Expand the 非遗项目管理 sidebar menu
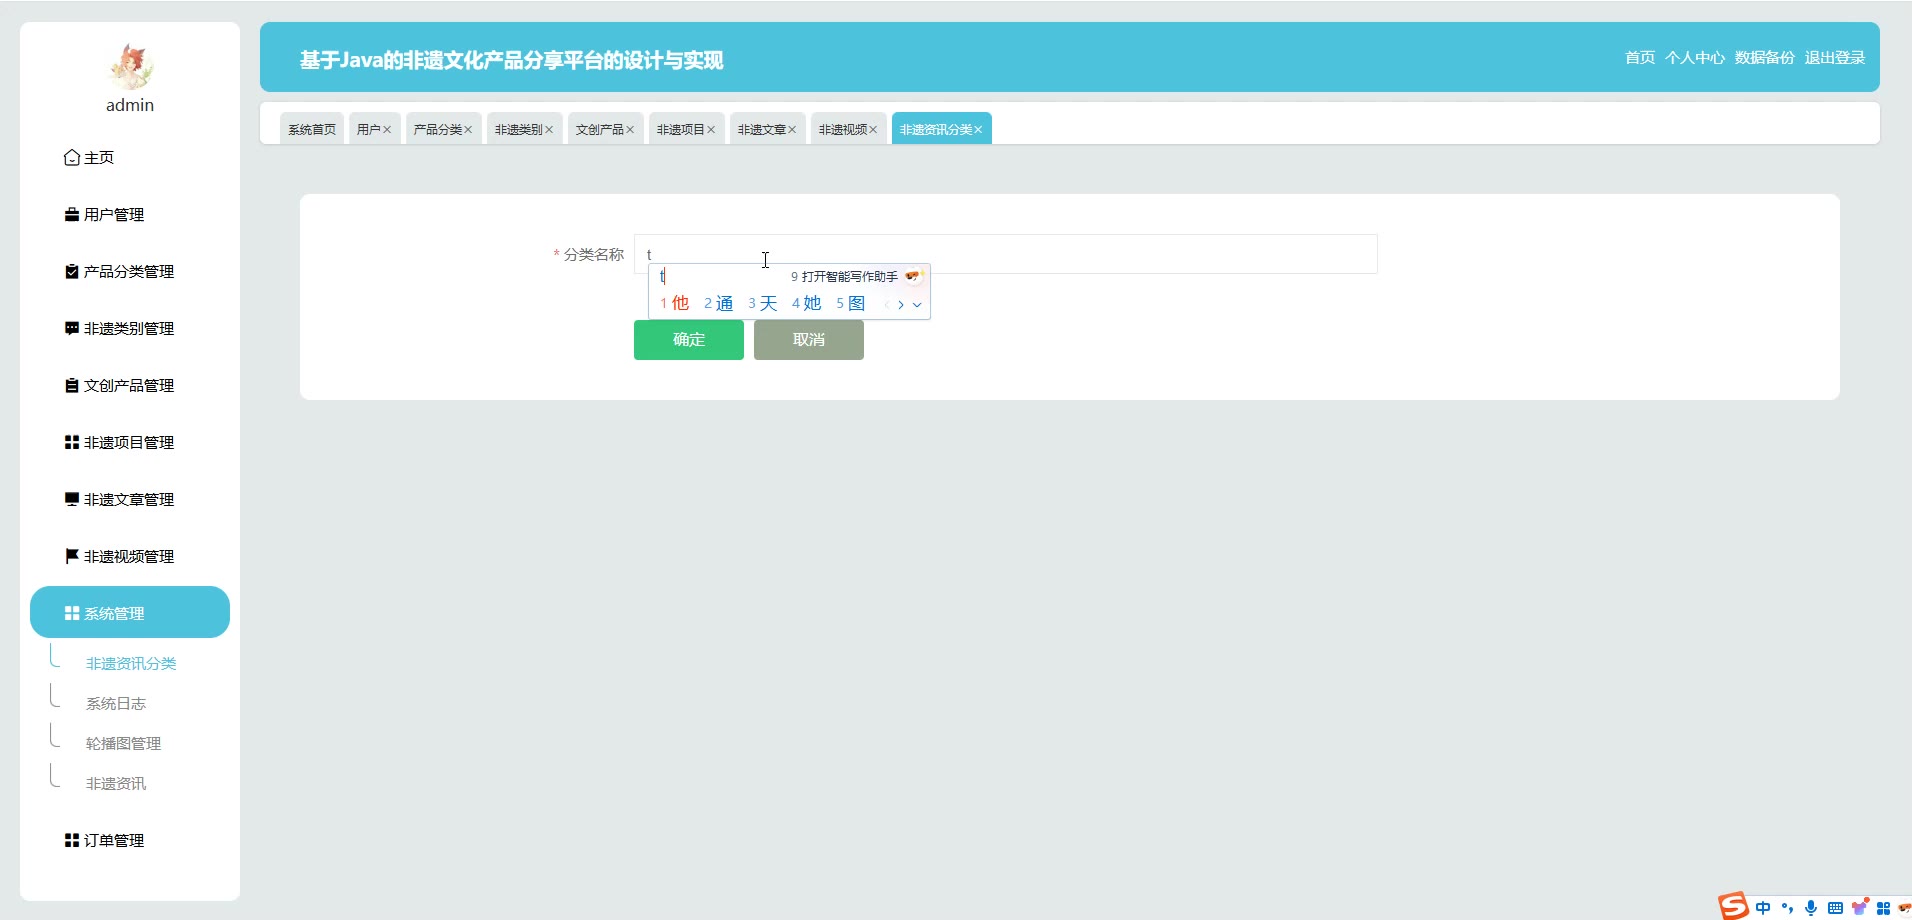Image resolution: width=1912 pixels, height=920 pixels. point(130,443)
